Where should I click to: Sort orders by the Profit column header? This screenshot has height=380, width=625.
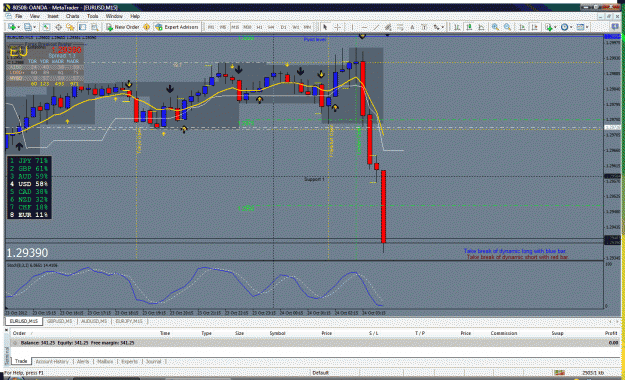[x=611, y=333]
